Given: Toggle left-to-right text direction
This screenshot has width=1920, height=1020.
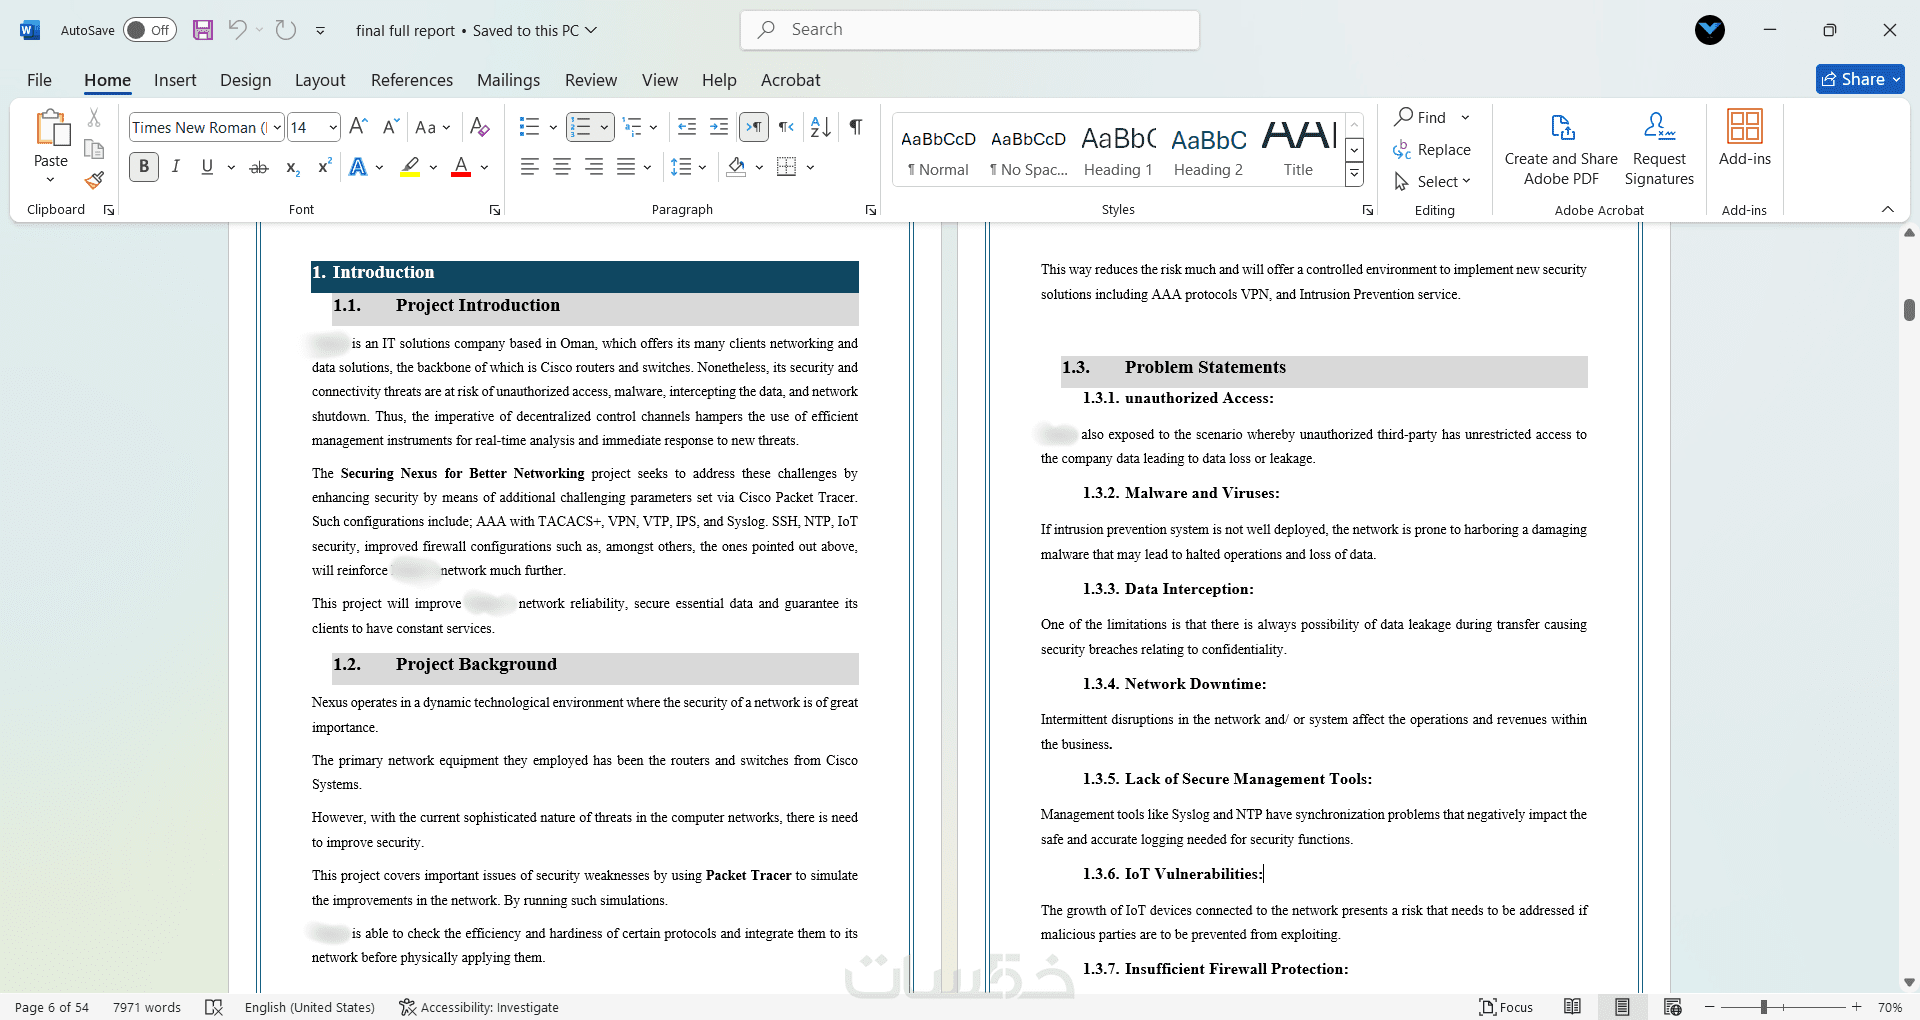Looking at the screenshot, I should point(754,127).
